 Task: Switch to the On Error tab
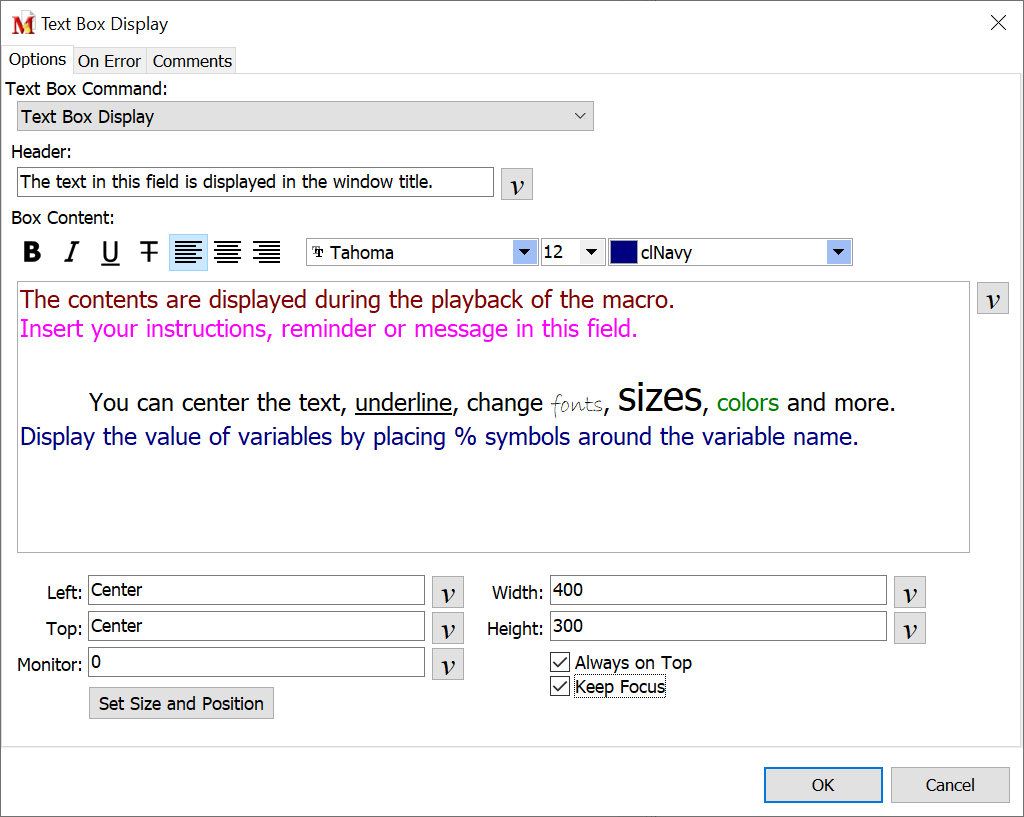[109, 61]
